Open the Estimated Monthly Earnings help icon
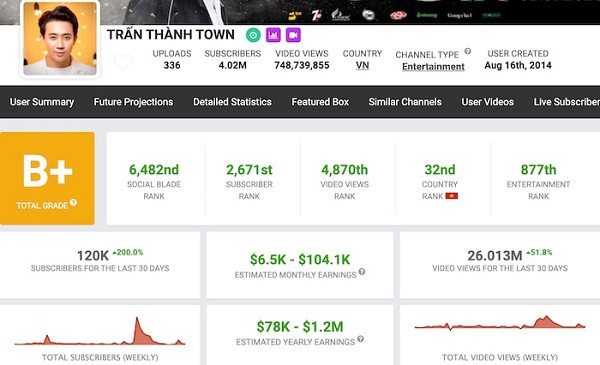 coord(362,272)
